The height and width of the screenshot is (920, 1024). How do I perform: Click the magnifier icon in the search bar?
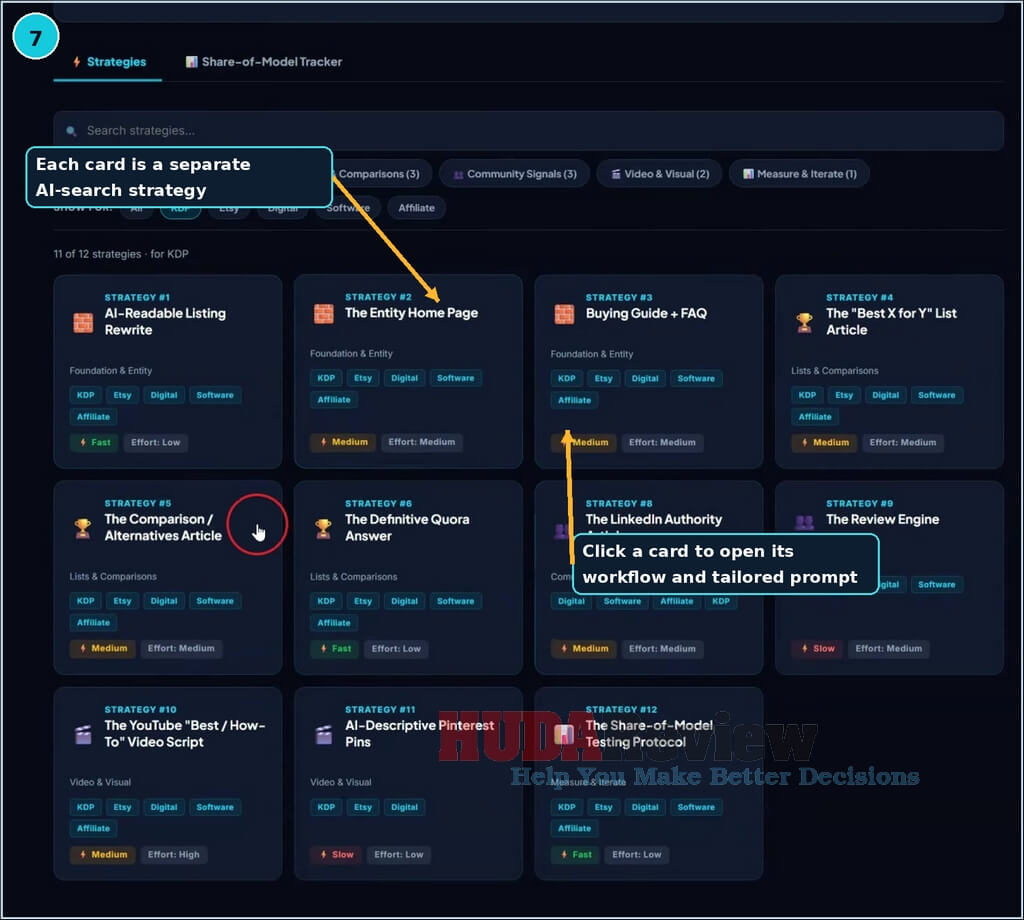(71, 131)
